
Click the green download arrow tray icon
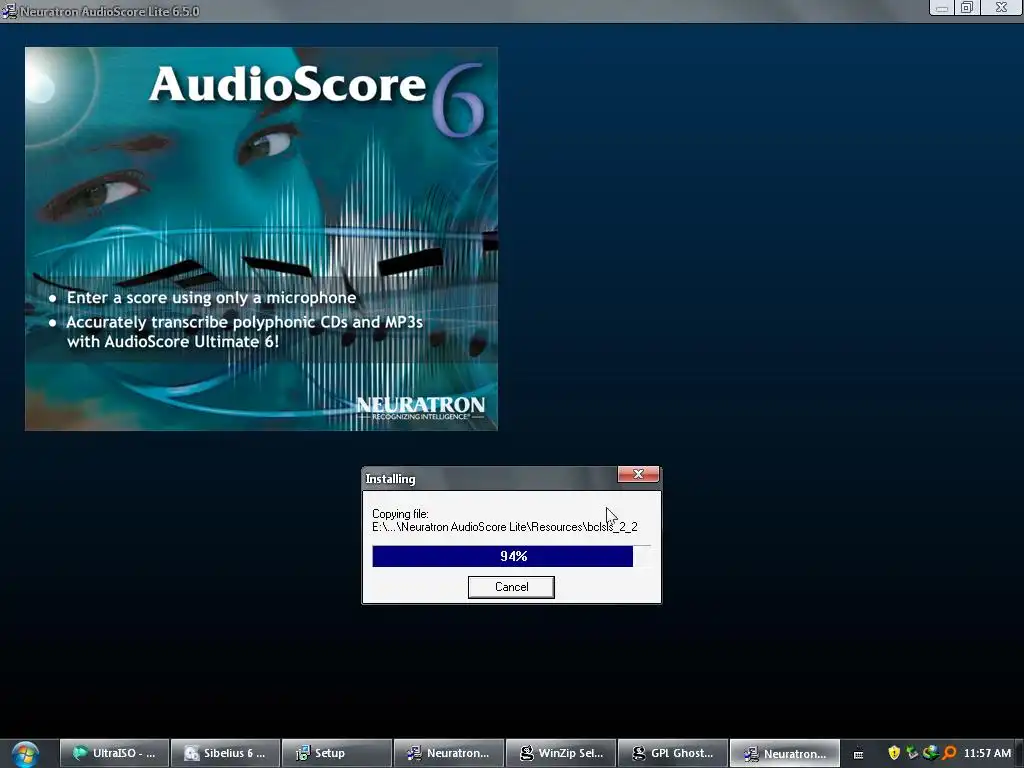coord(912,753)
